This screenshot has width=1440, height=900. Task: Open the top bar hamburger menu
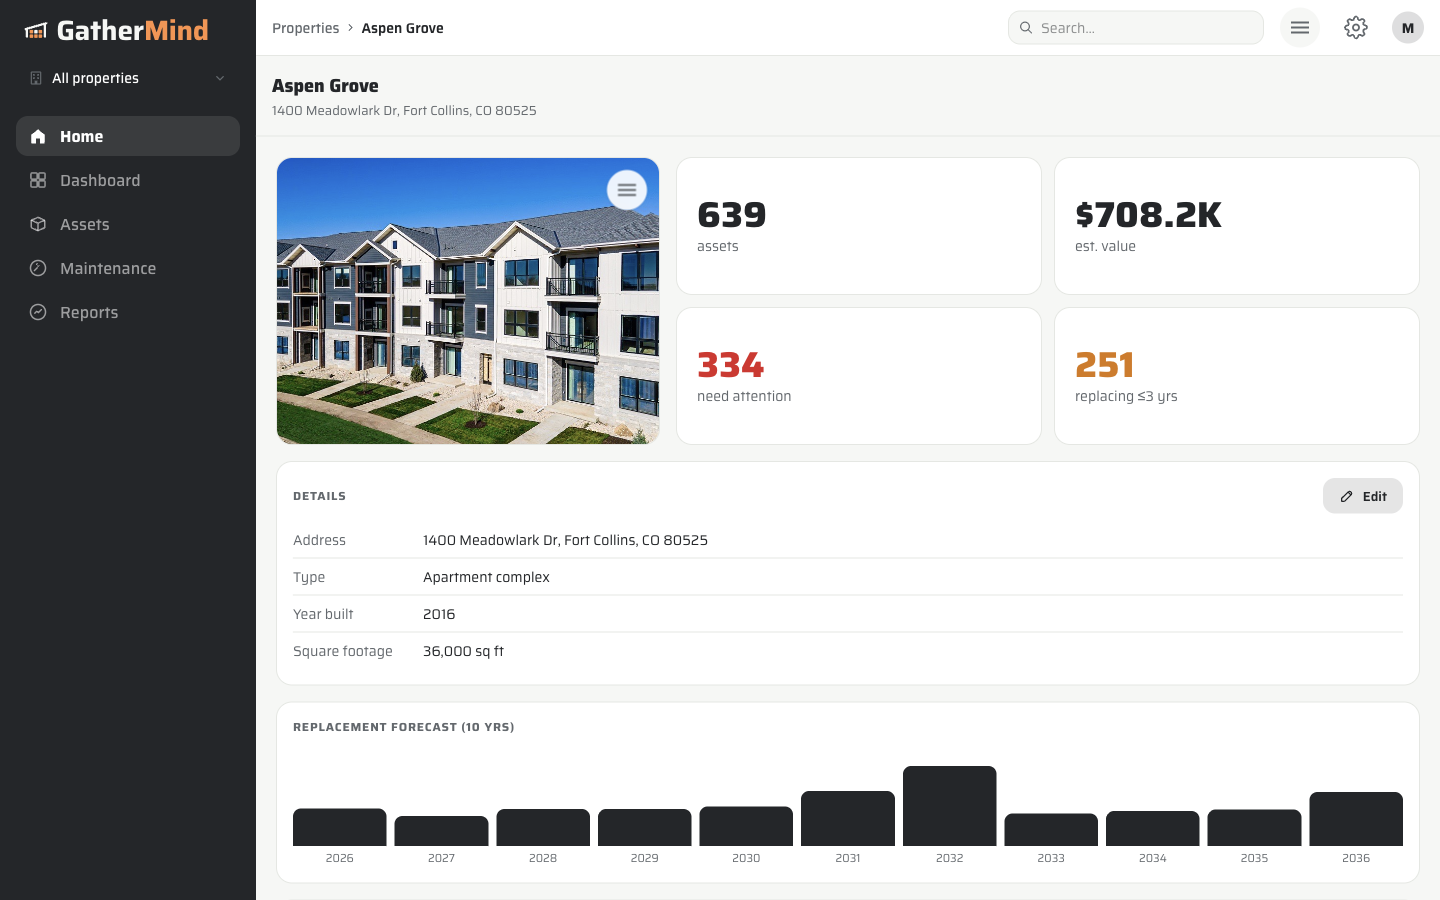[x=1300, y=28]
